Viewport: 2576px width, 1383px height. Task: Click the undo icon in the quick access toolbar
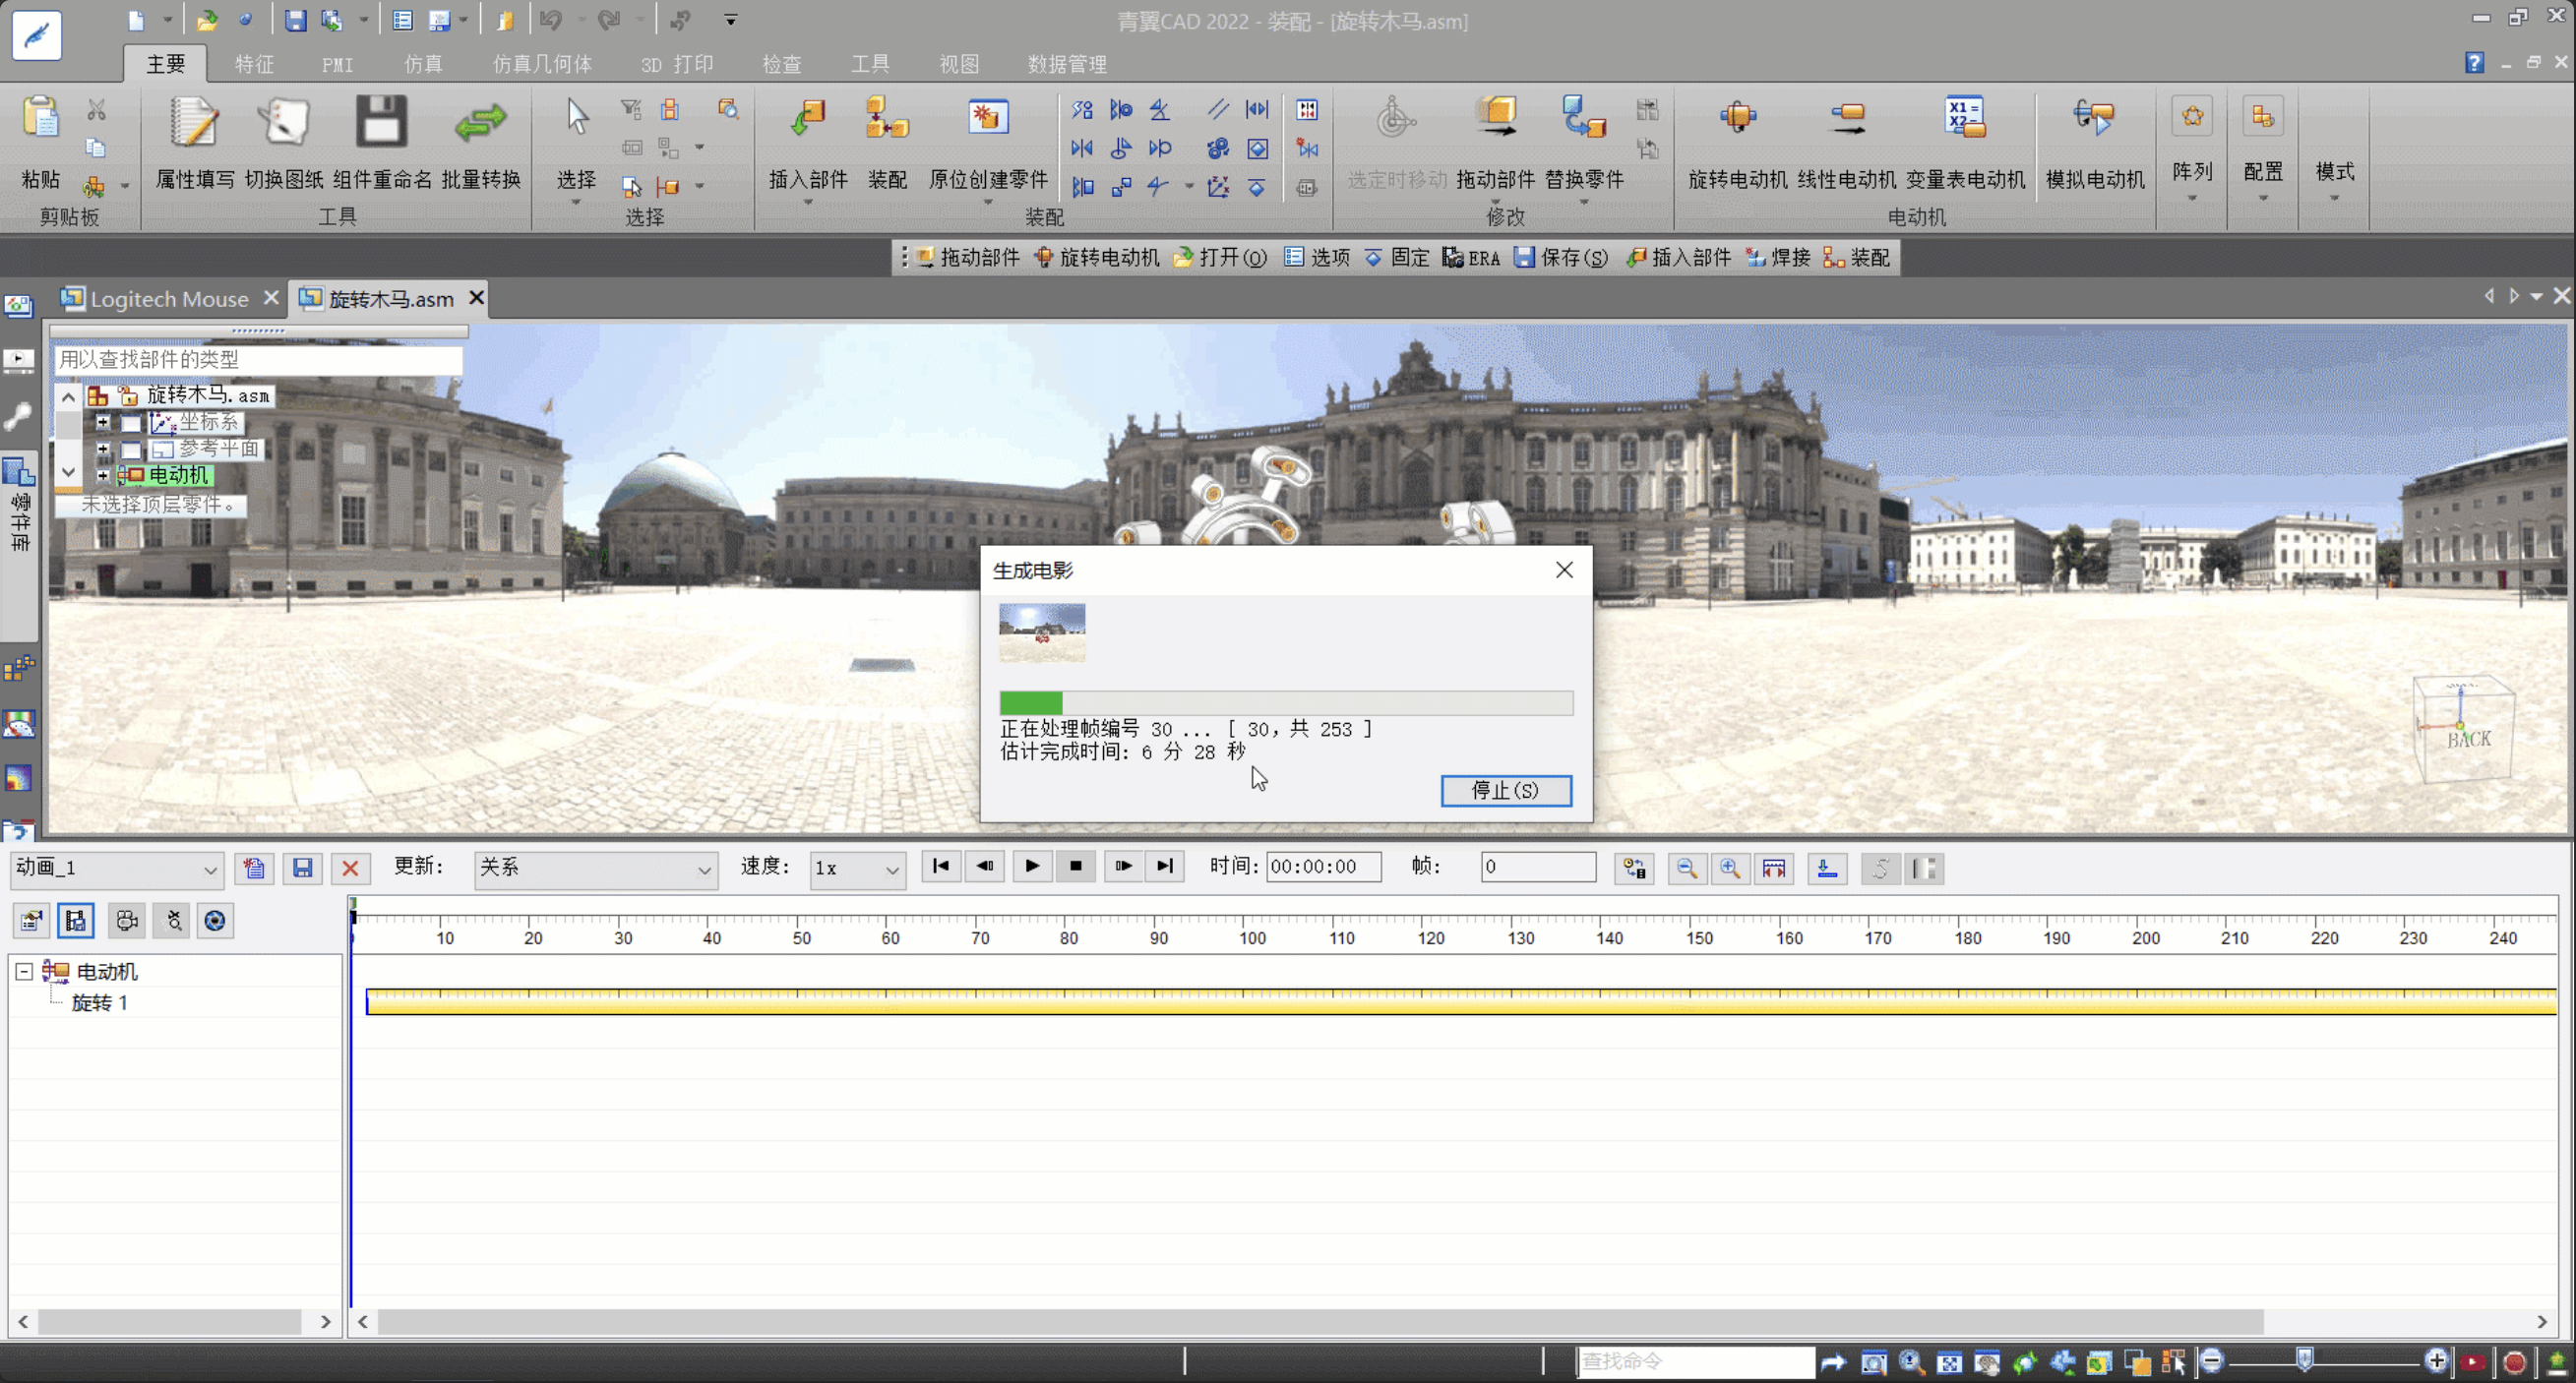click(x=550, y=20)
